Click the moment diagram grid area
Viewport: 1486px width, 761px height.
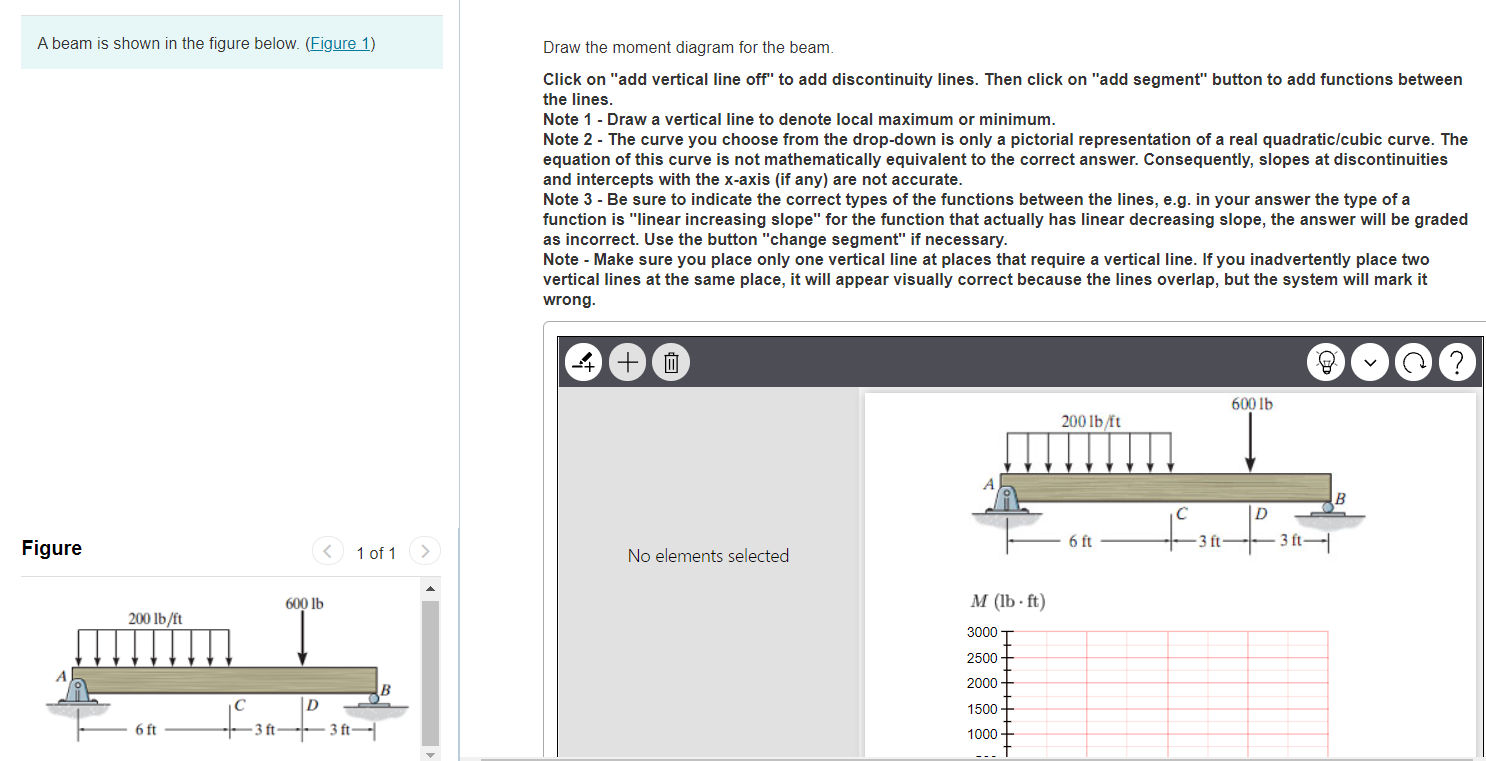click(x=1169, y=693)
